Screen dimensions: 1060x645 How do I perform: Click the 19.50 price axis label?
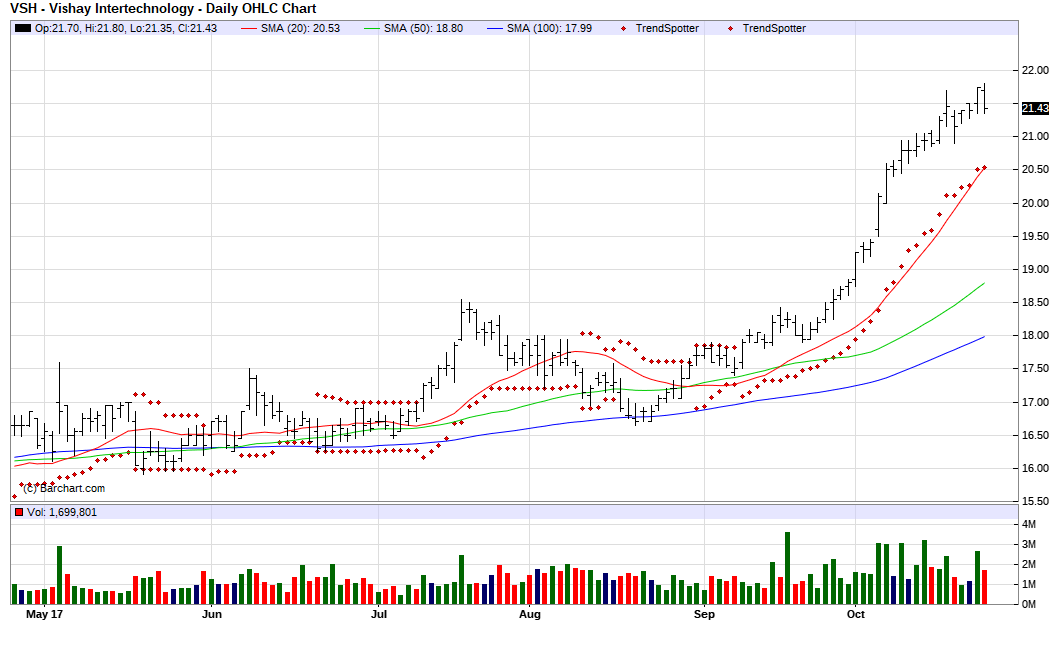[x=1035, y=236]
